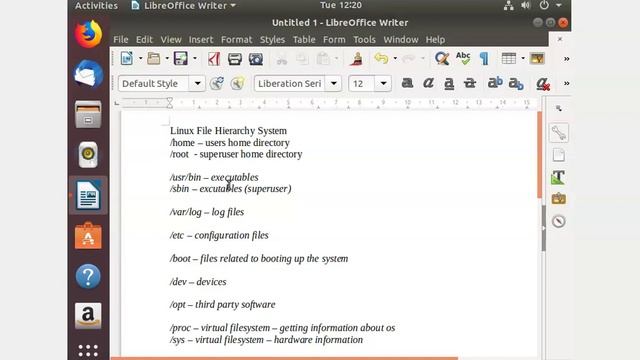Open the Save dropdown arrow
The height and width of the screenshot is (360, 640).
click(195, 59)
